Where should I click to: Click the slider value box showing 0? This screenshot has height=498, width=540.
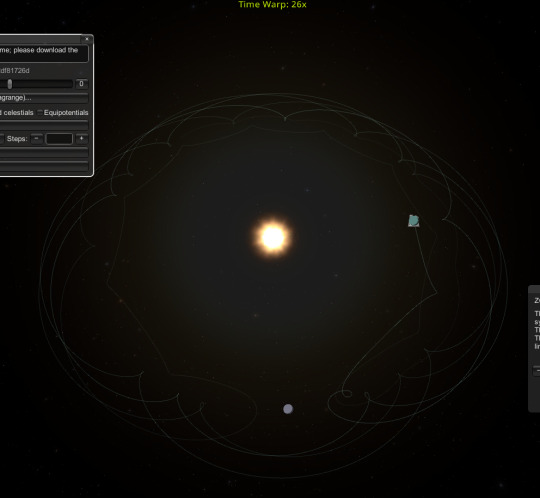[x=81, y=84]
